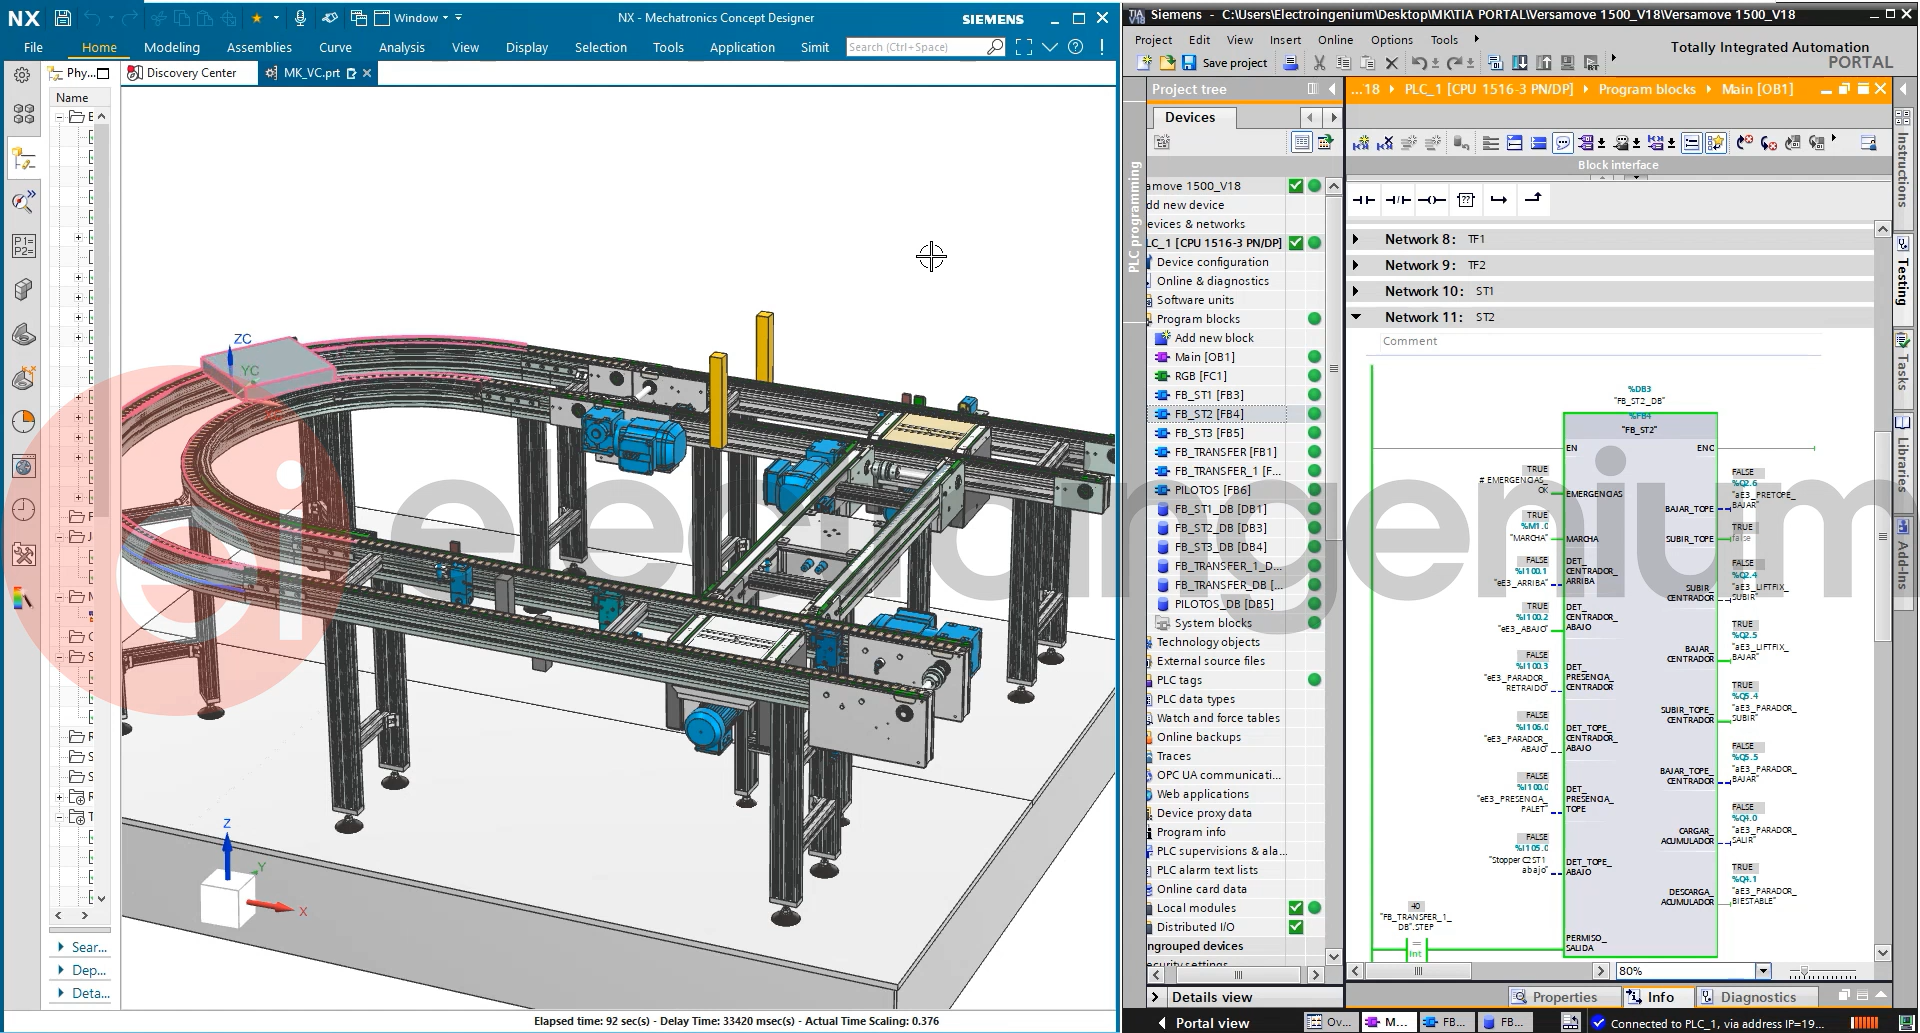Open the NX settings gear sidebar icon

(23, 75)
